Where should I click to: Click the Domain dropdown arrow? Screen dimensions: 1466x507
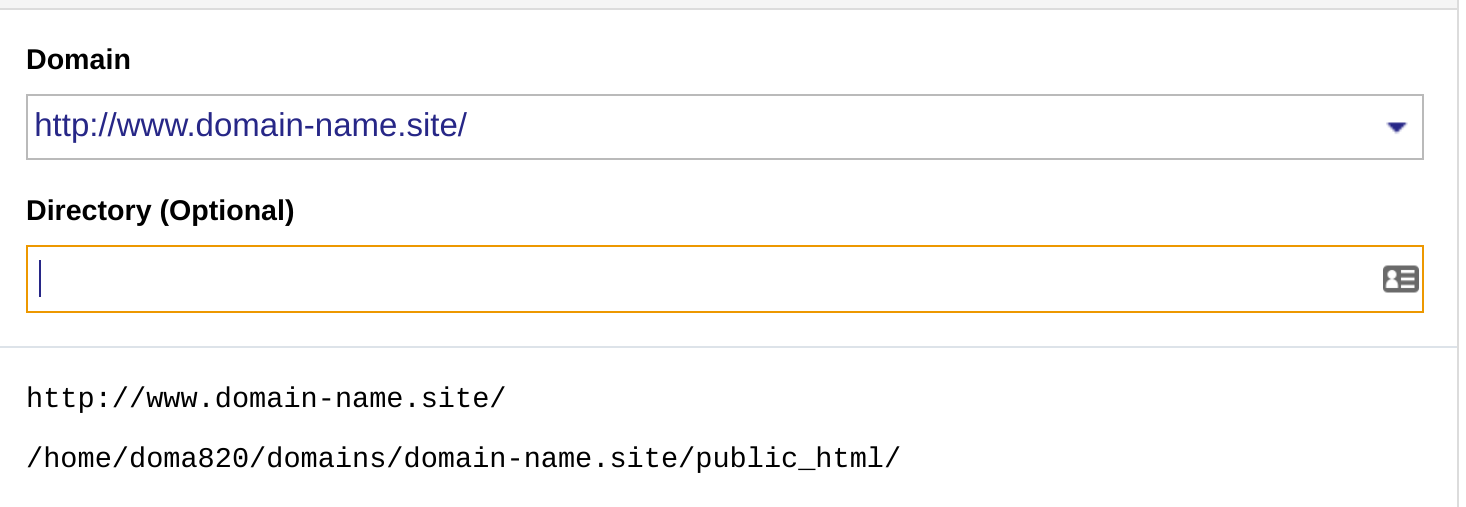coord(1396,127)
